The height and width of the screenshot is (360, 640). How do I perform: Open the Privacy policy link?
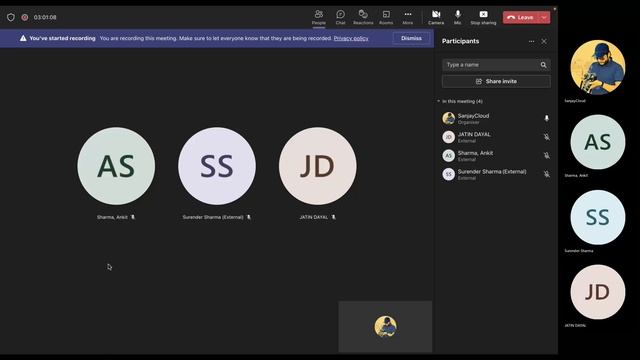point(351,38)
